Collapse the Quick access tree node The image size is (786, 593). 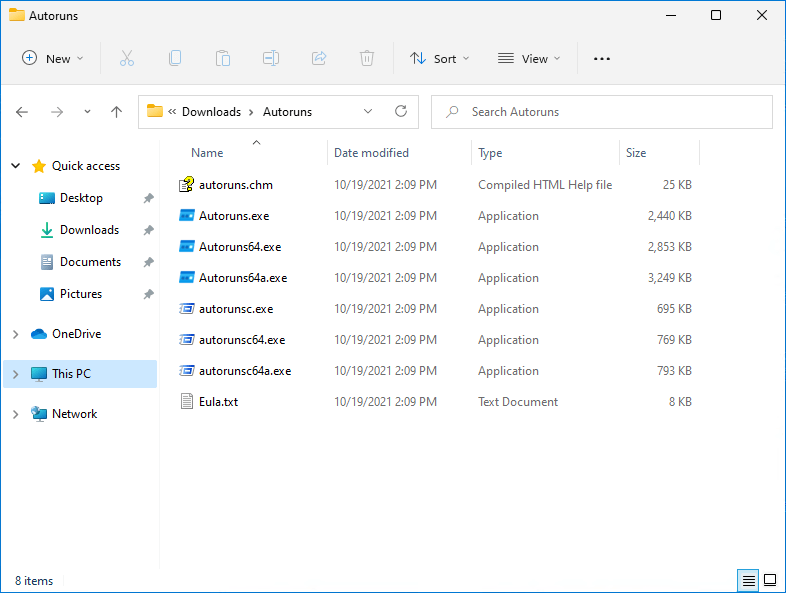pyautogui.click(x=16, y=165)
